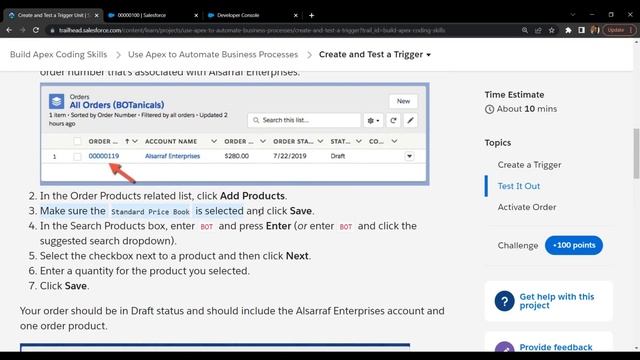640x360 pixels.
Task: Open Use Apex to Automate Business Processes breadcrumb
Action: click(x=213, y=55)
